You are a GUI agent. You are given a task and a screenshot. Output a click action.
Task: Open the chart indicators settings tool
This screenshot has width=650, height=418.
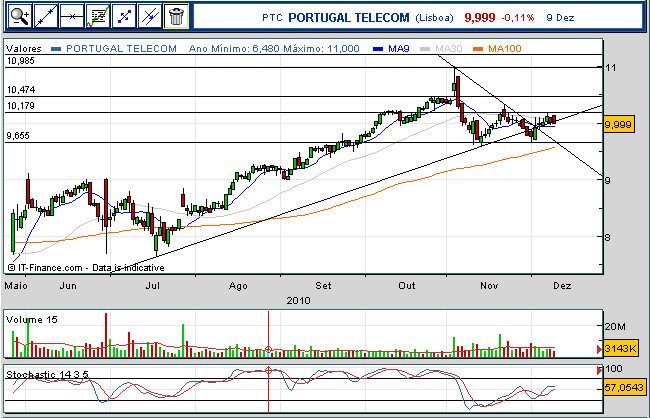(98, 16)
